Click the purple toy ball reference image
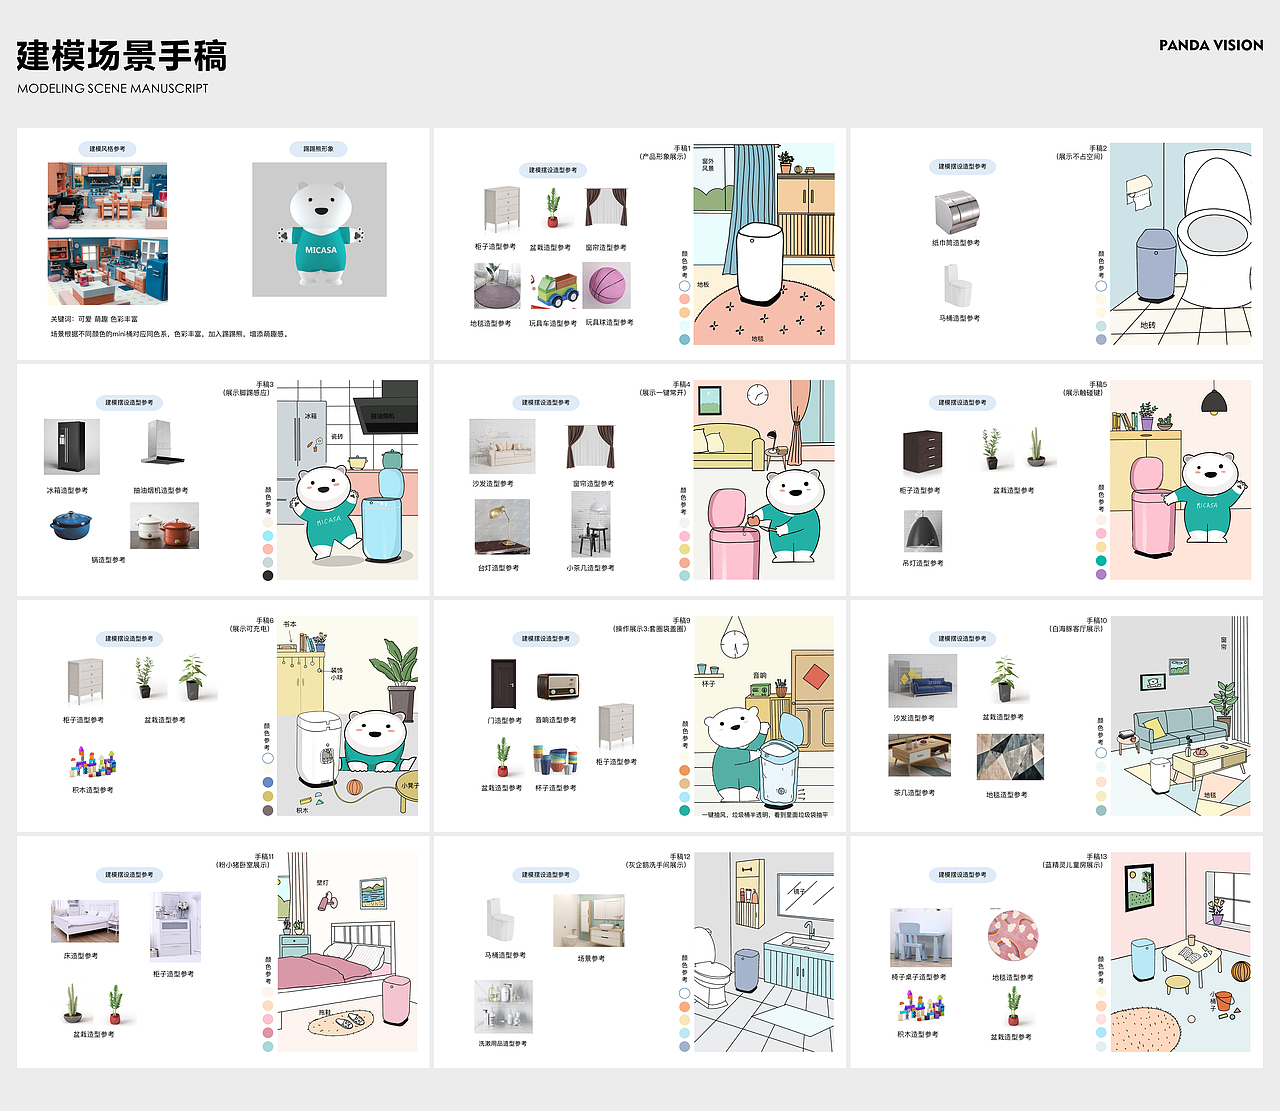1280x1111 pixels. click(x=606, y=285)
